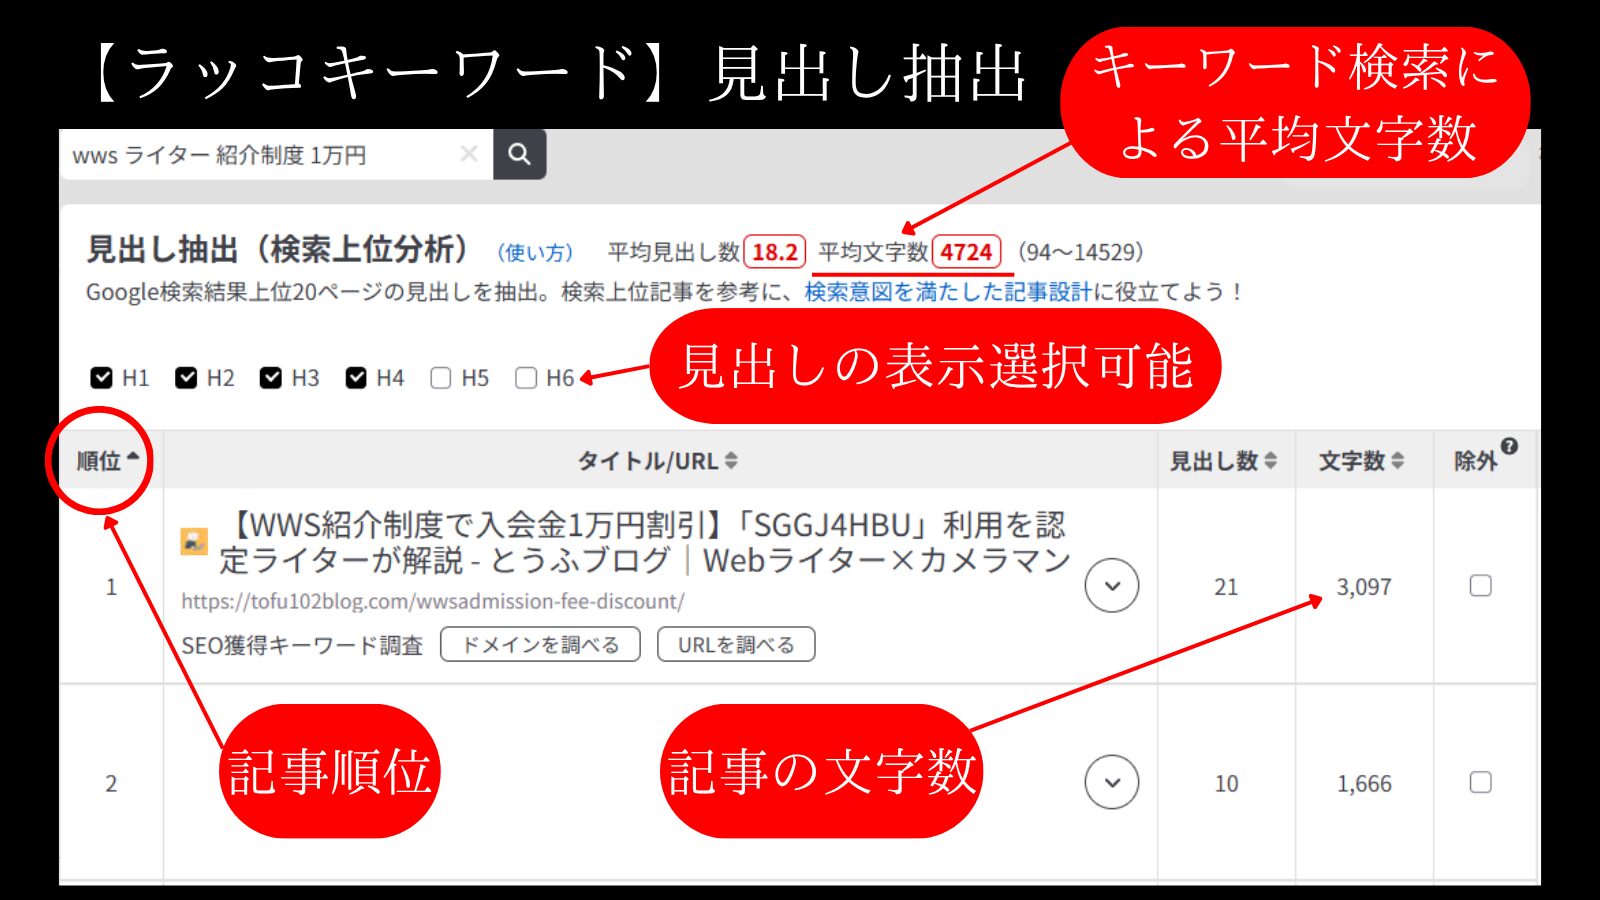Uncheck the H2 heading checkbox

(x=186, y=378)
